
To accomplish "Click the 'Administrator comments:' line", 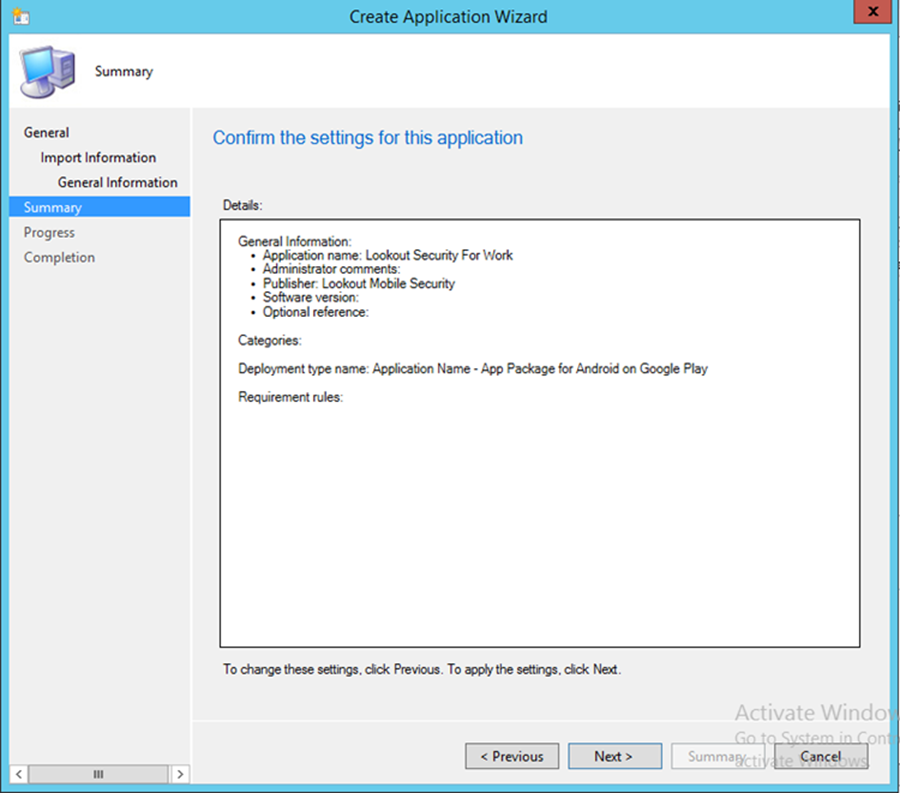I will coord(332,269).
